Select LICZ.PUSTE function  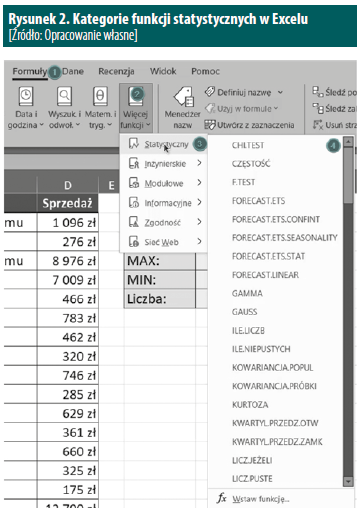(x=252, y=479)
